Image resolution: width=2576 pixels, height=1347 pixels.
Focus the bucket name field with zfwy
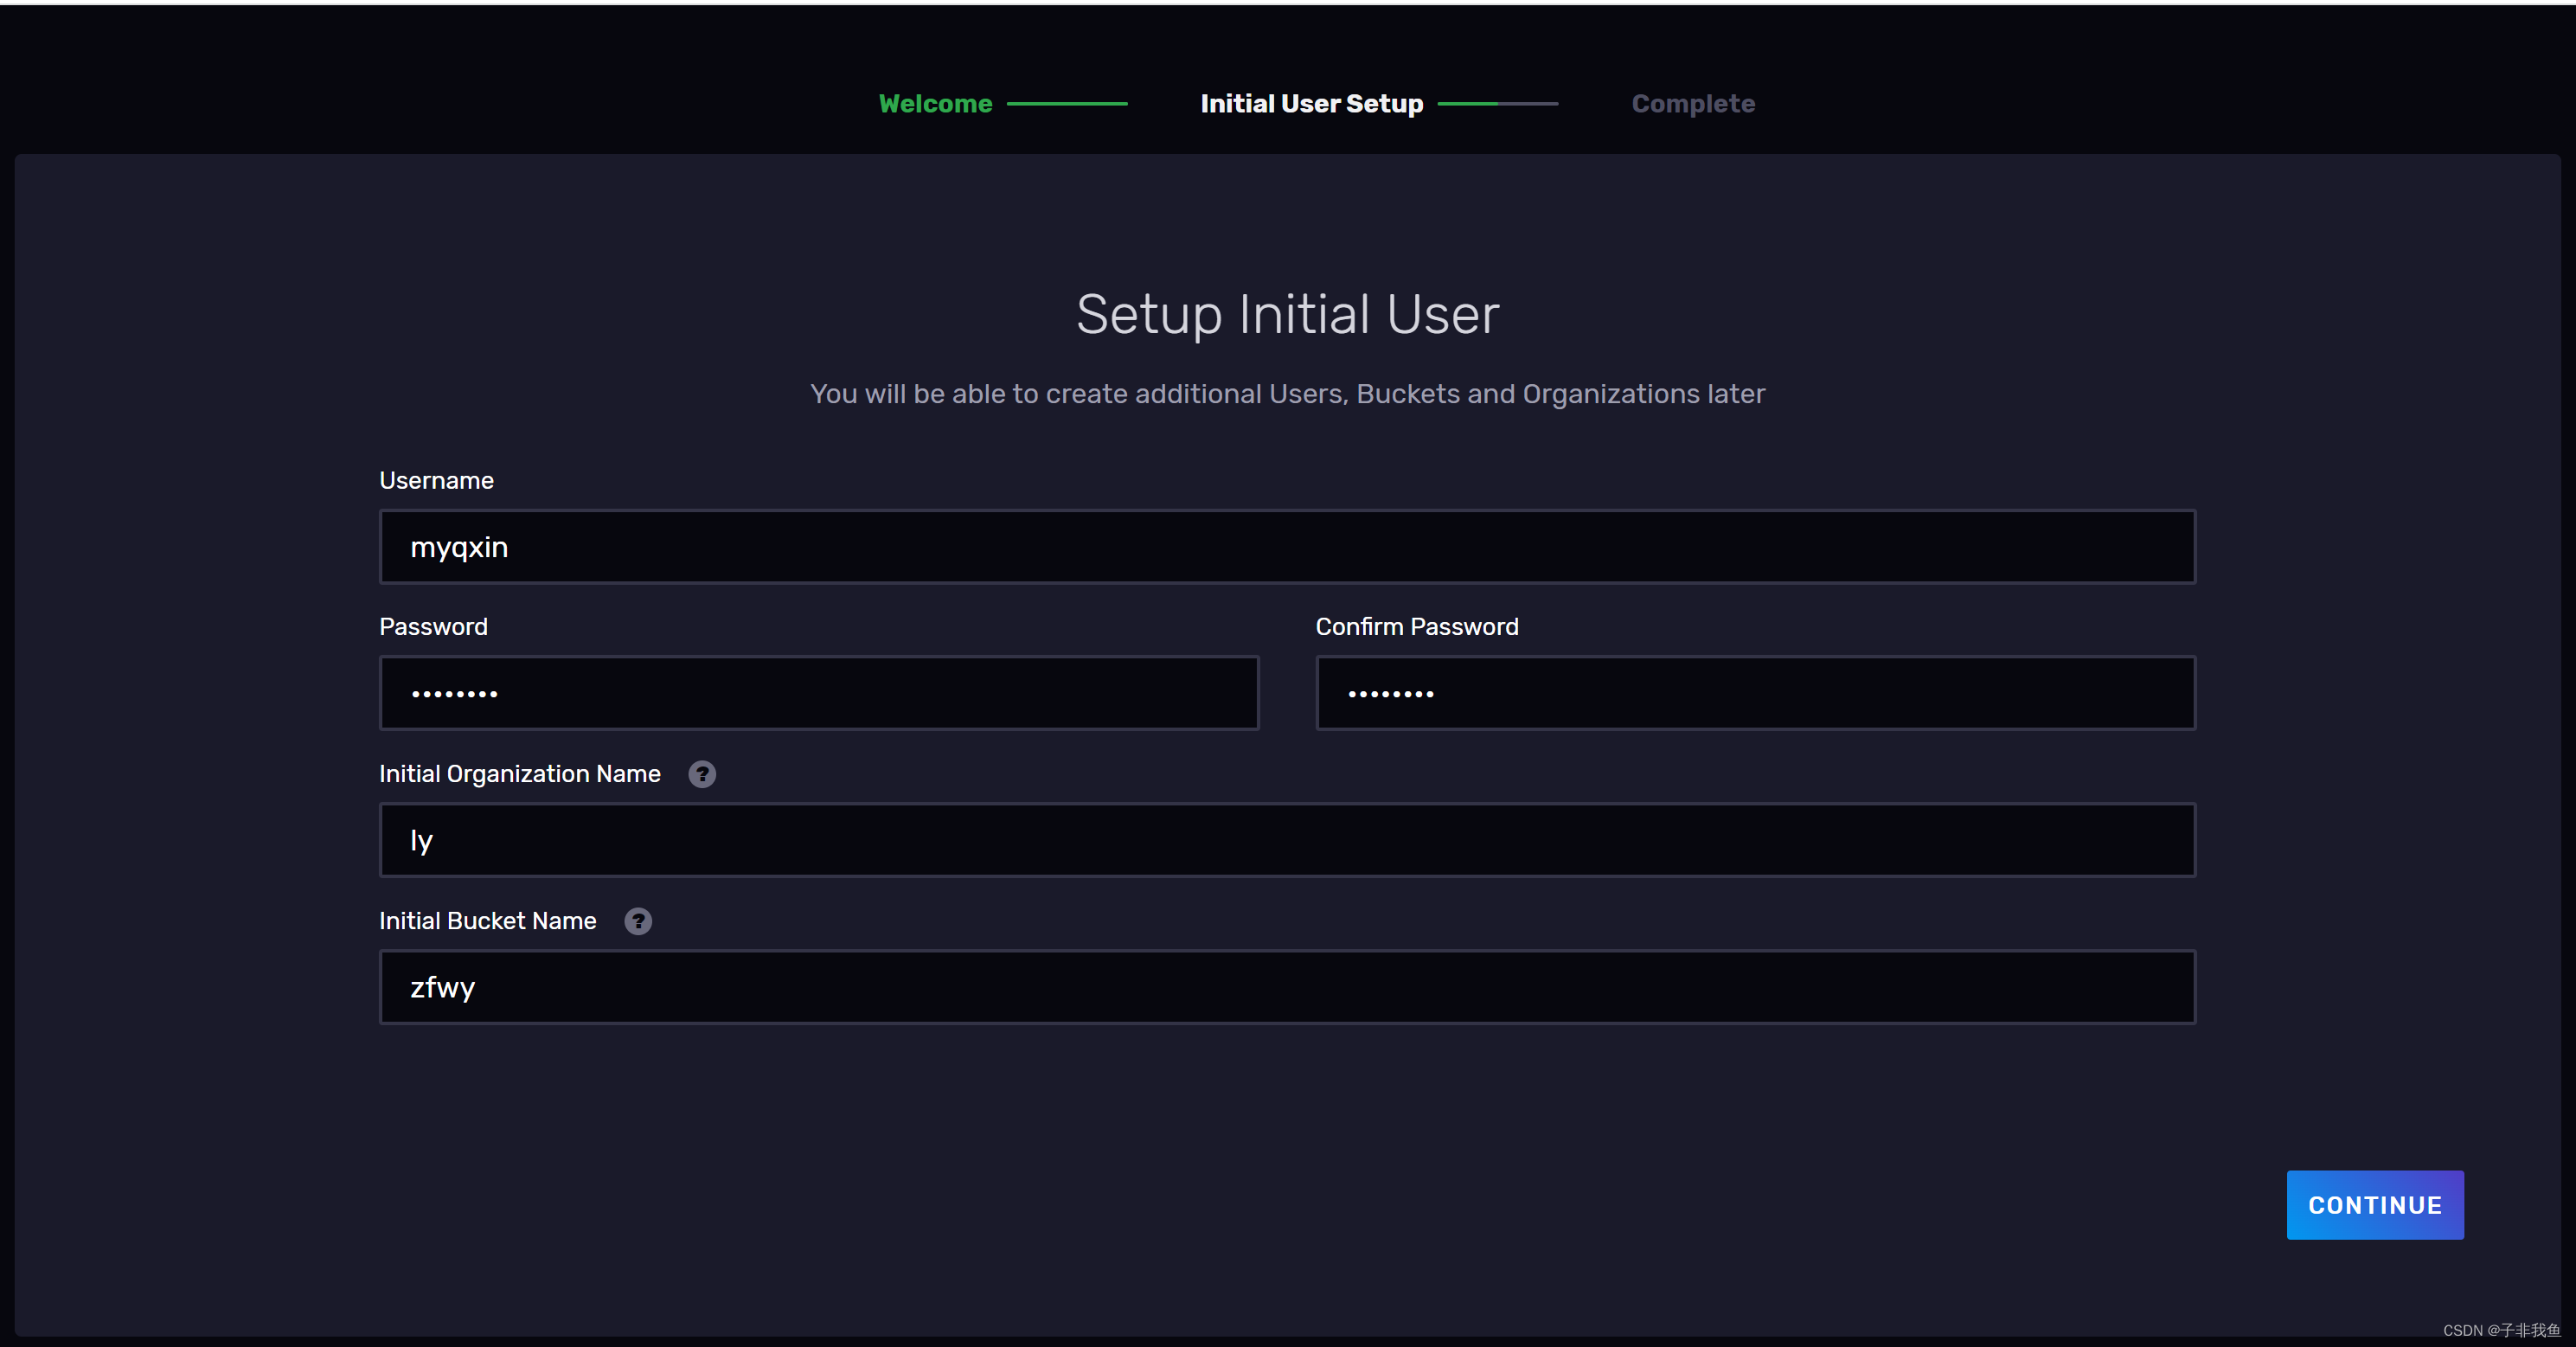[1286, 987]
